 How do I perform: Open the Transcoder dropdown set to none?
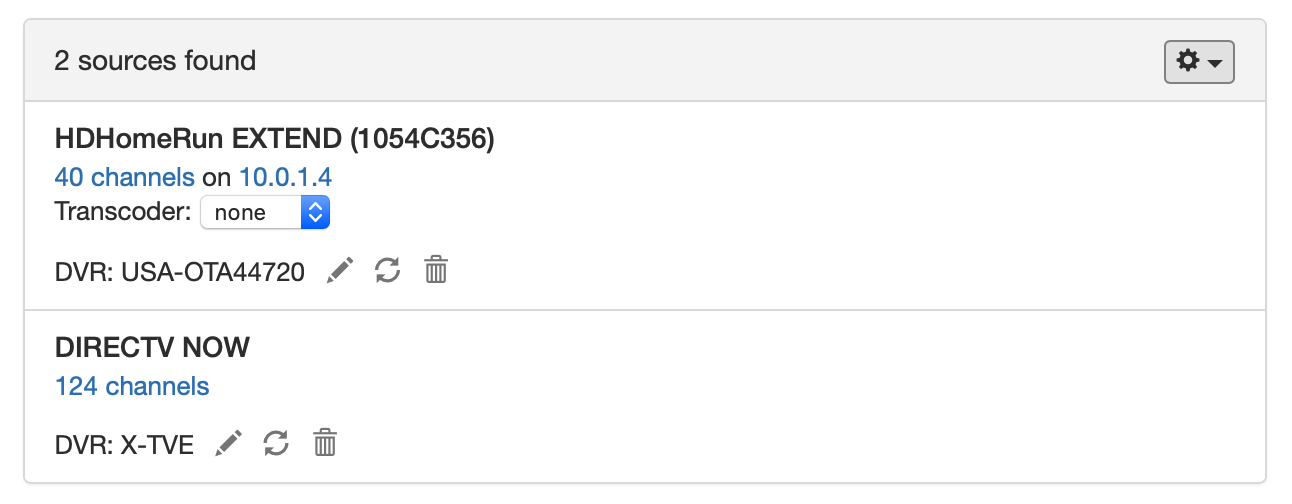click(x=252, y=212)
